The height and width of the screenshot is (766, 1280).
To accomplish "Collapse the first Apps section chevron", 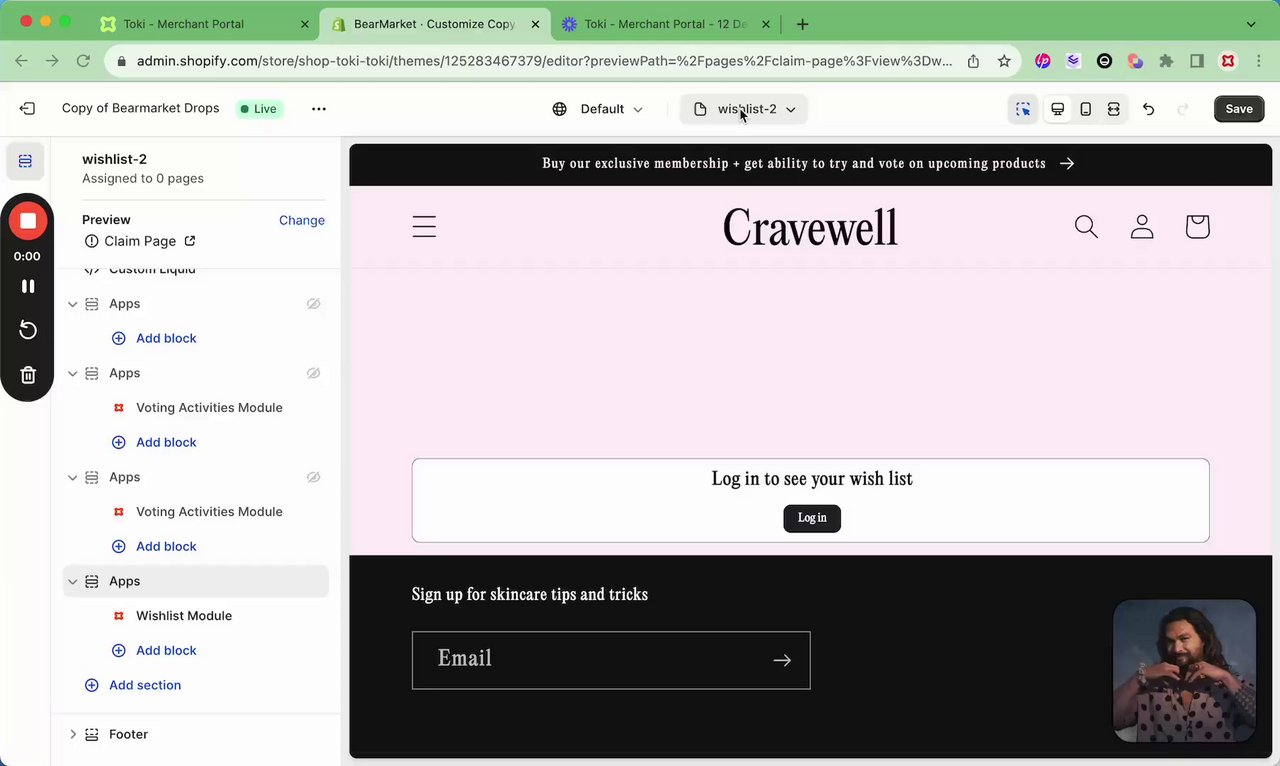I will tap(72, 304).
